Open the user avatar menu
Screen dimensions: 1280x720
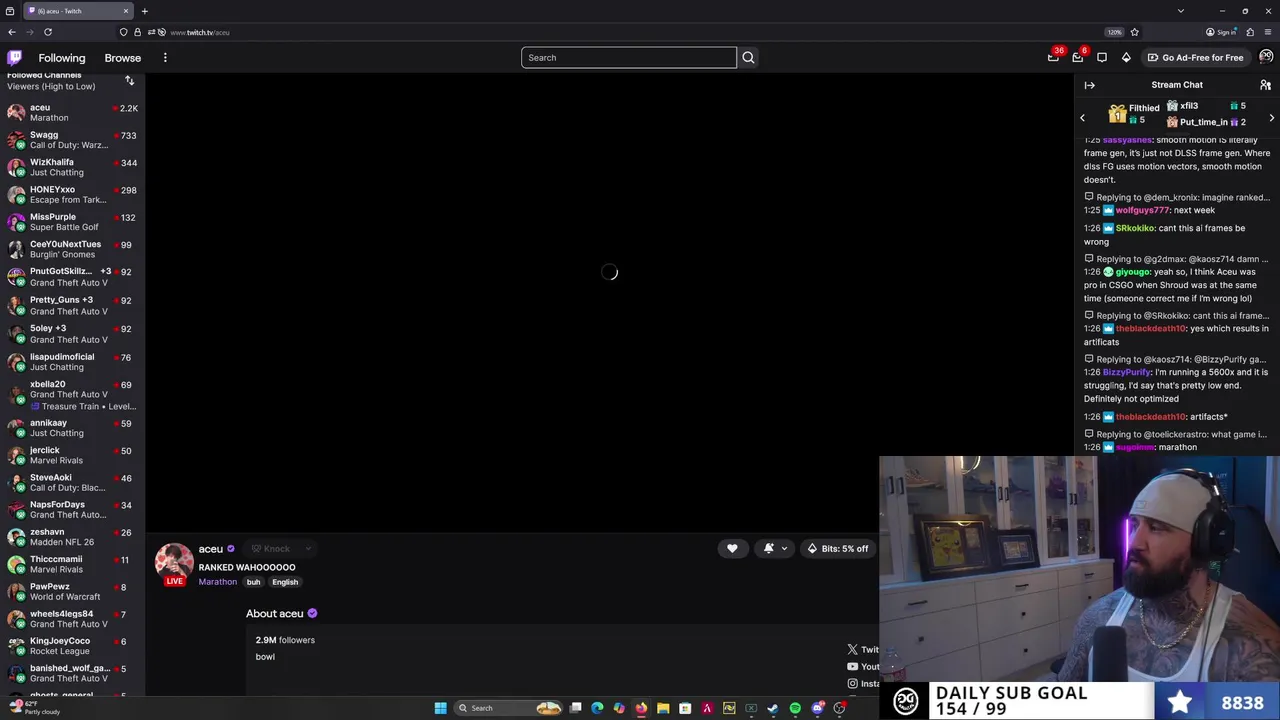[x=1266, y=57]
